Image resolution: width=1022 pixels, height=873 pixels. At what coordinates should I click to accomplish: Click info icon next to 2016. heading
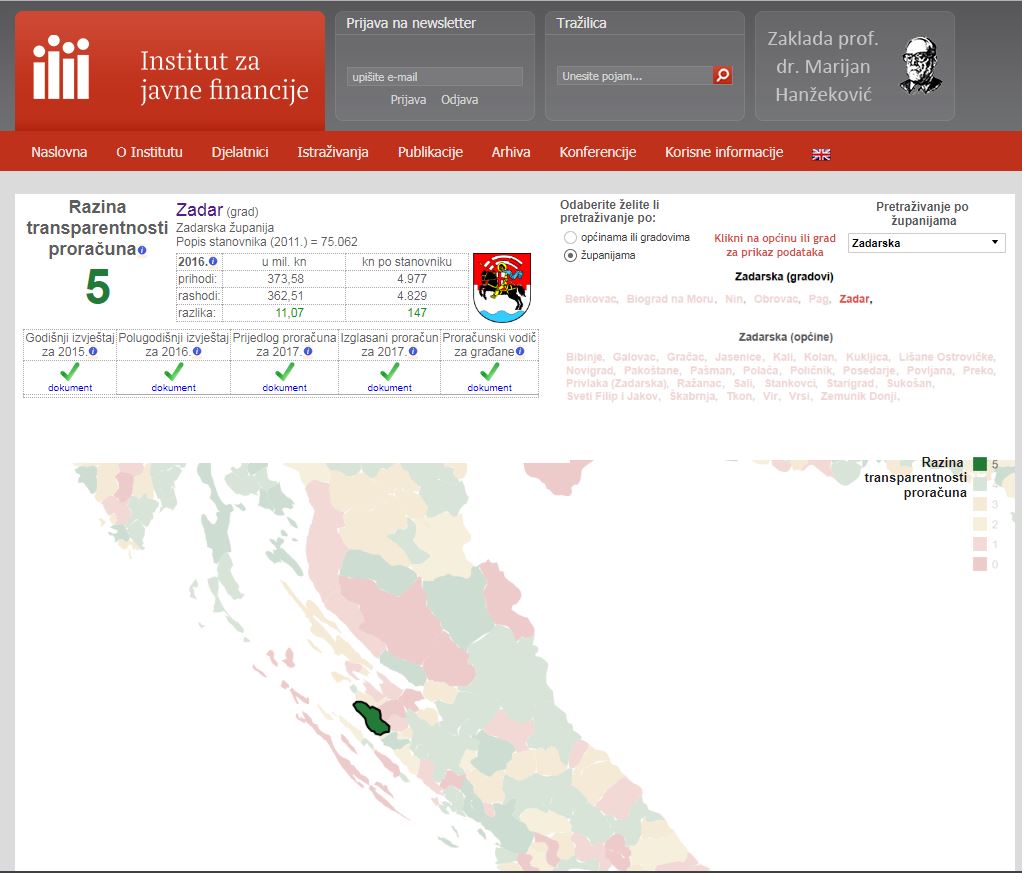(213, 262)
